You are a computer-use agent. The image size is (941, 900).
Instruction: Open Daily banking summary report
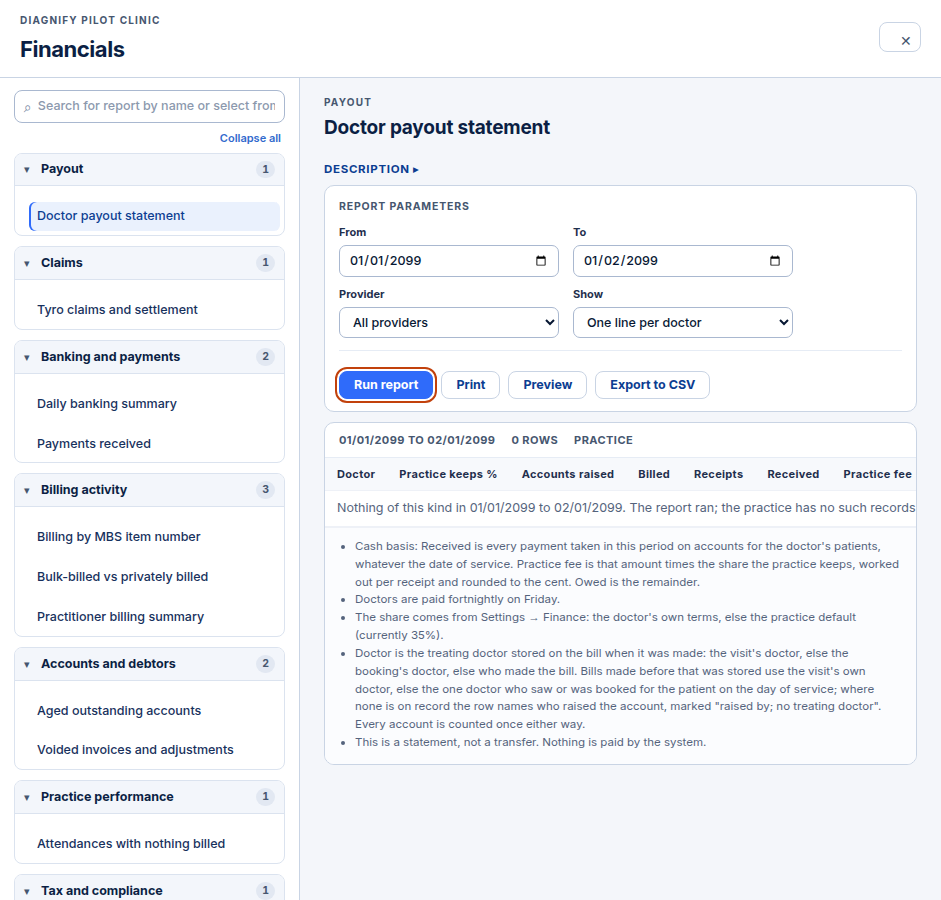[154, 404]
